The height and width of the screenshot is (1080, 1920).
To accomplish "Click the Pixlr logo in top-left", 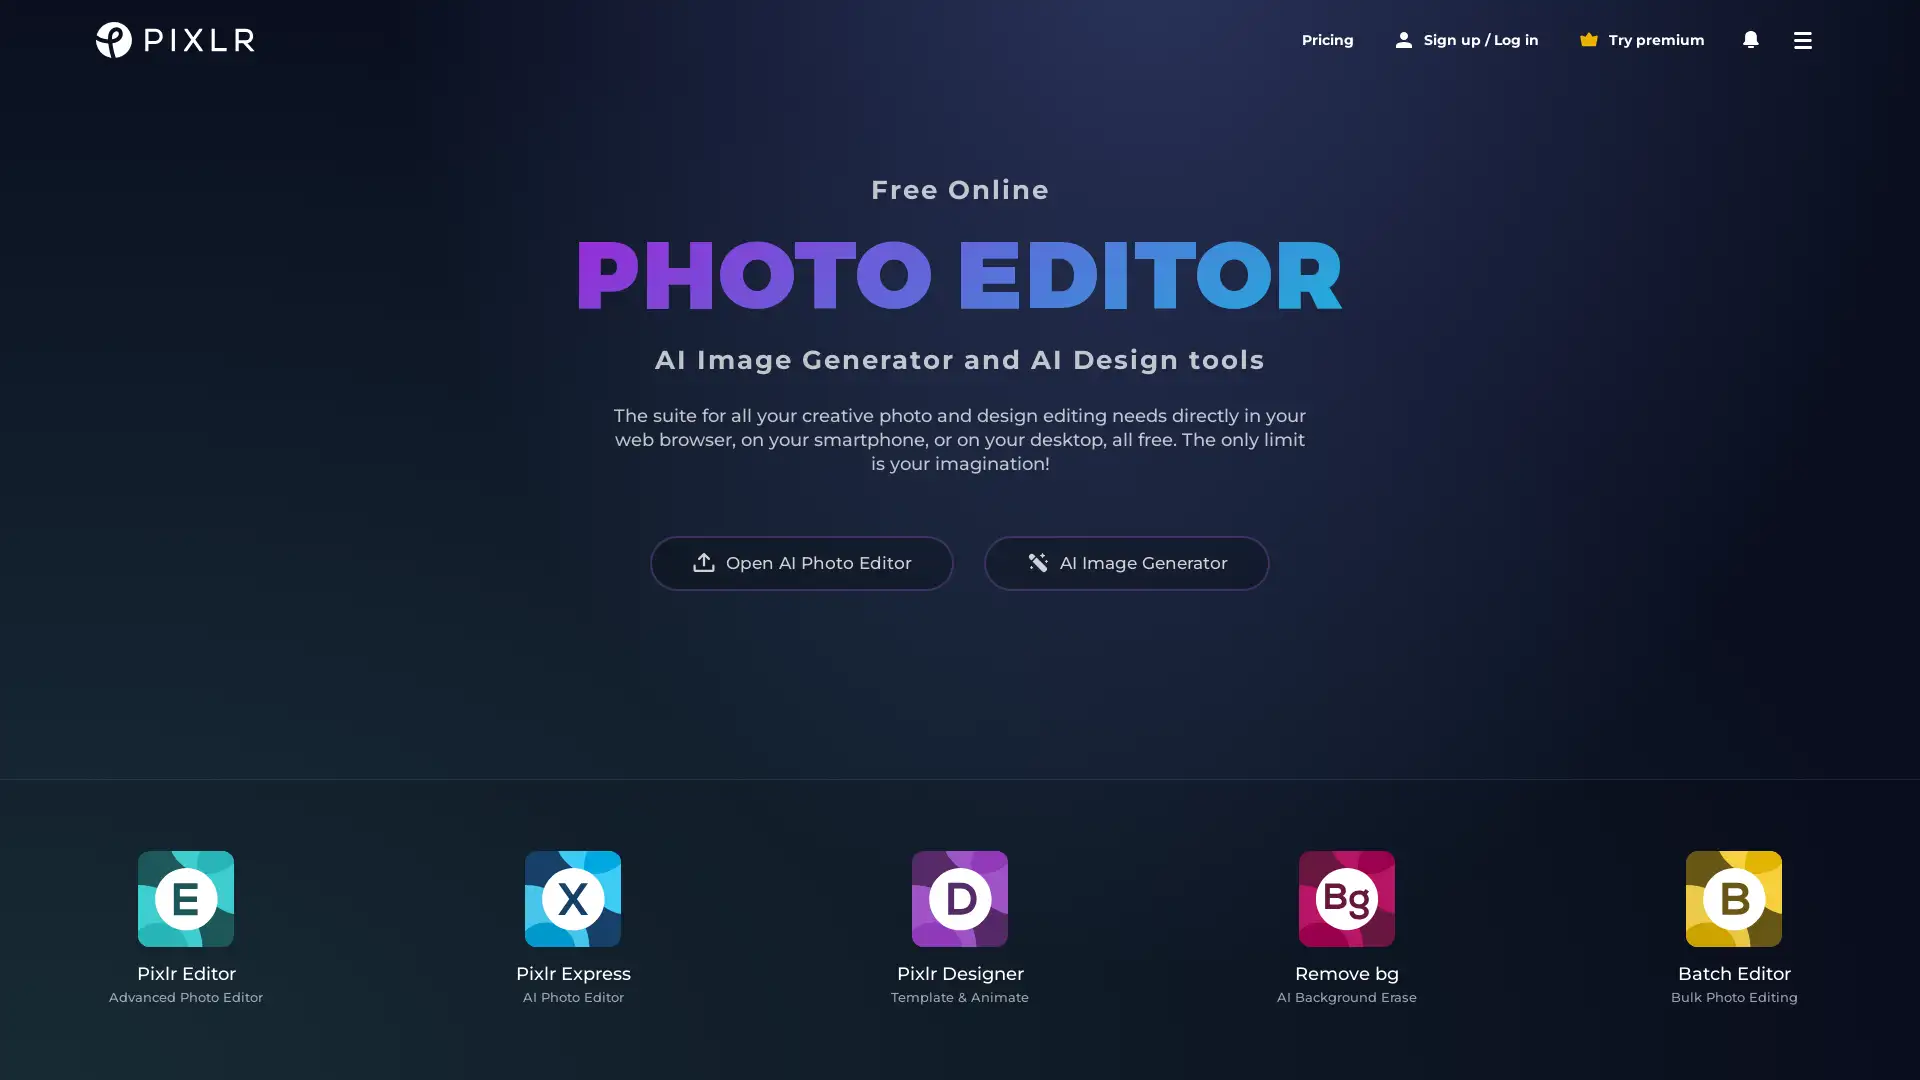I will 174,40.
